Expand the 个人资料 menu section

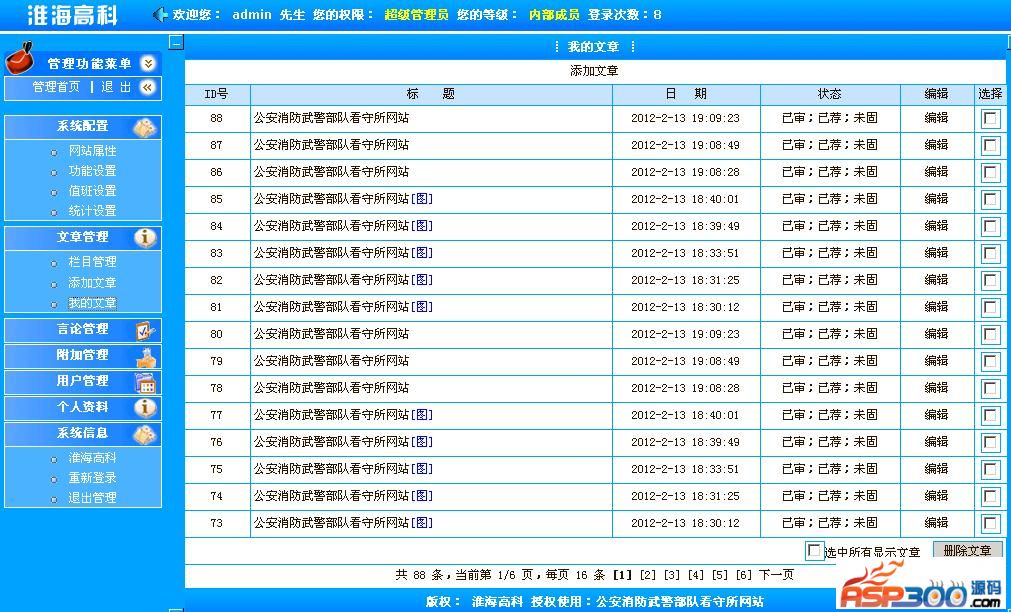[x=83, y=408]
